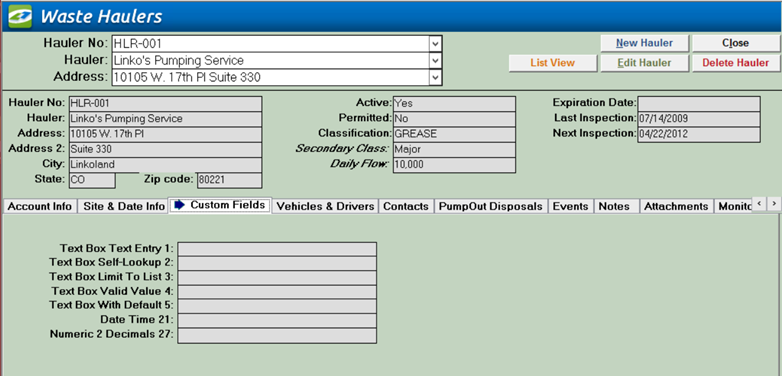Click the Text Box Text Entry 1 field

click(x=277, y=249)
